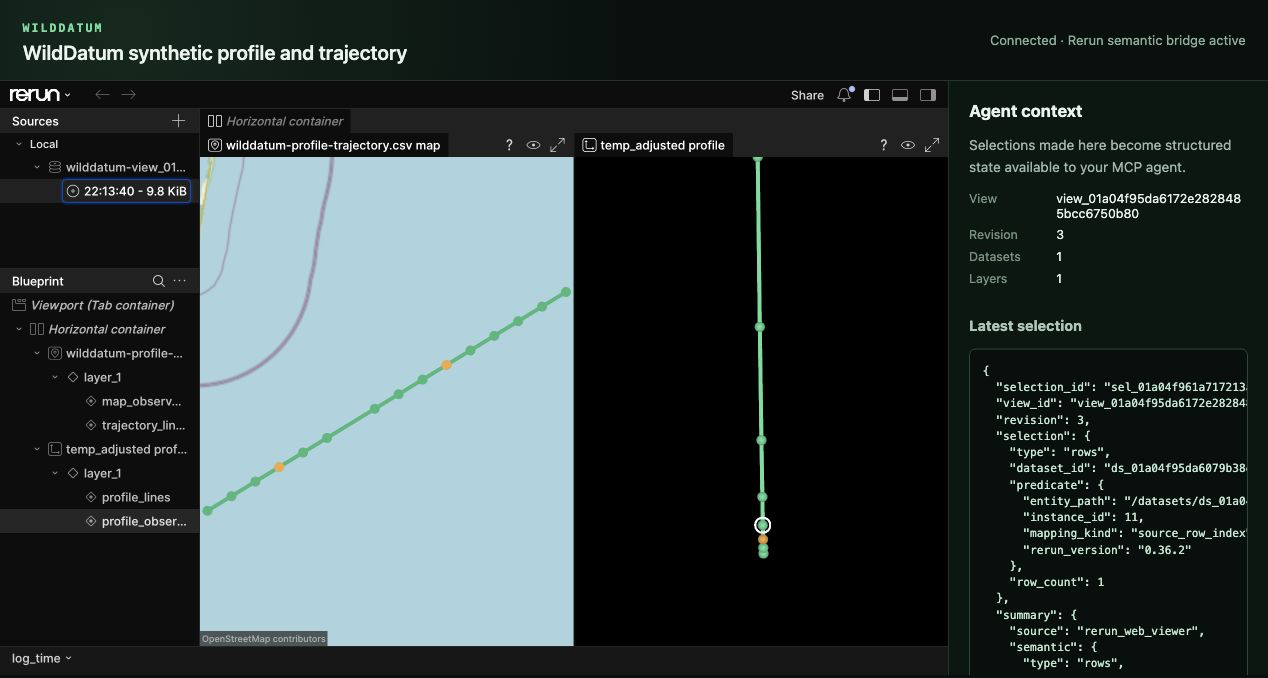Collapse layer_1 under temp_adjusted profile
The width and height of the screenshot is (1268, 678).
click(55, 473)
